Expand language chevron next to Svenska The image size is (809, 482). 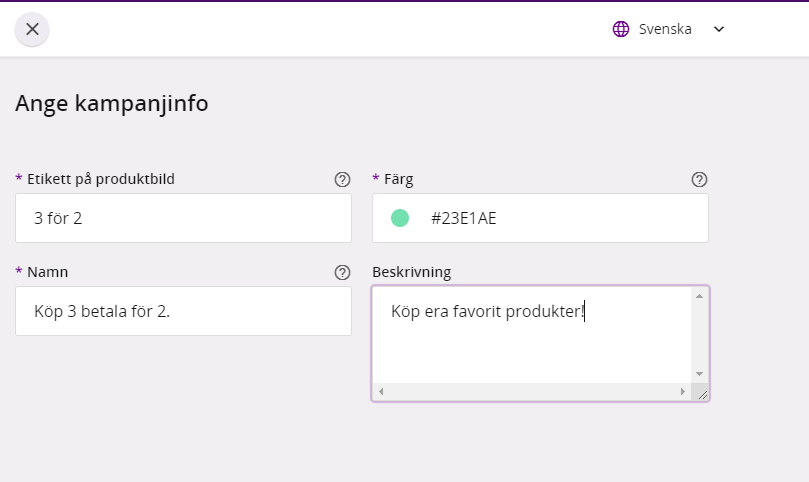point(719,29)
